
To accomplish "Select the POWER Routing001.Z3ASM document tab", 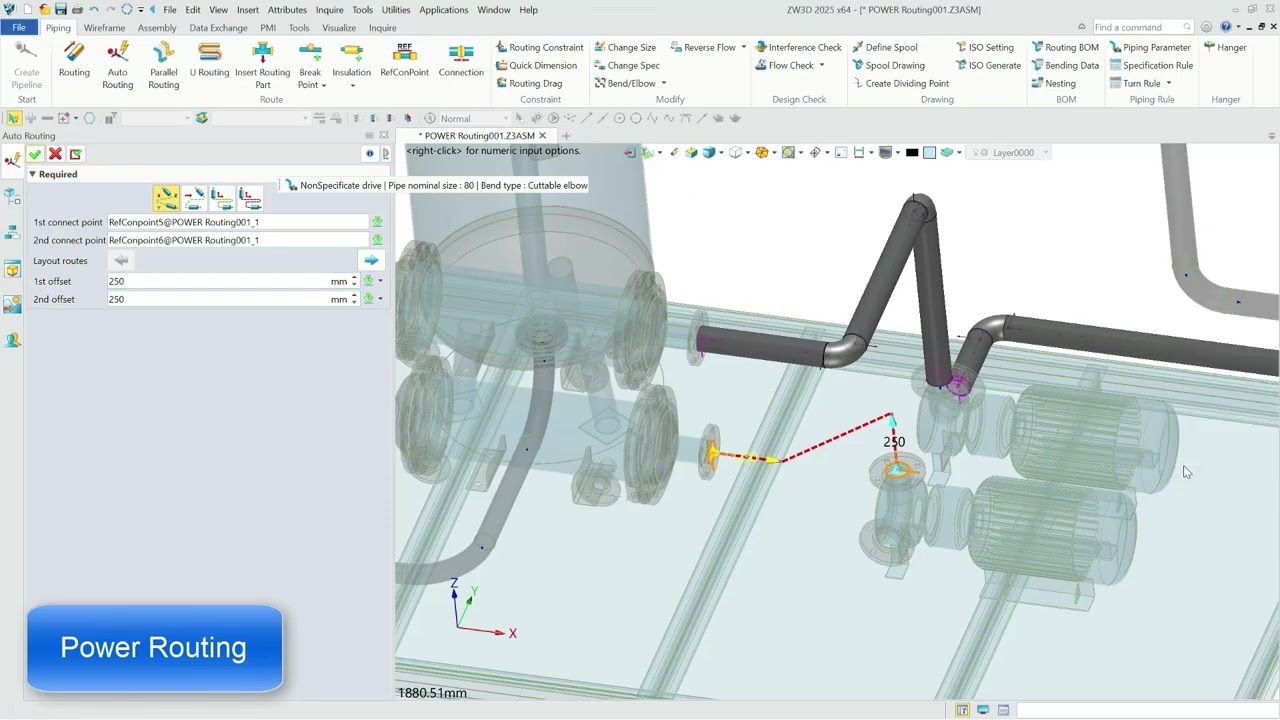I will 477,136.
